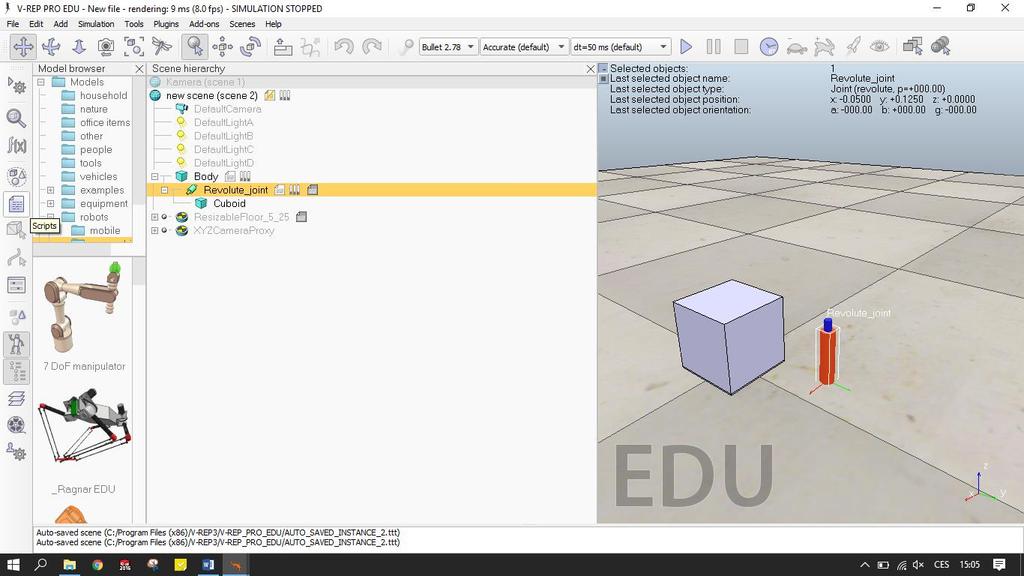The width and height of the screenshot is (1024, 576).
Task: Open the Accurate (default) dynamics dropdown
Action: (x=524, y=47)
